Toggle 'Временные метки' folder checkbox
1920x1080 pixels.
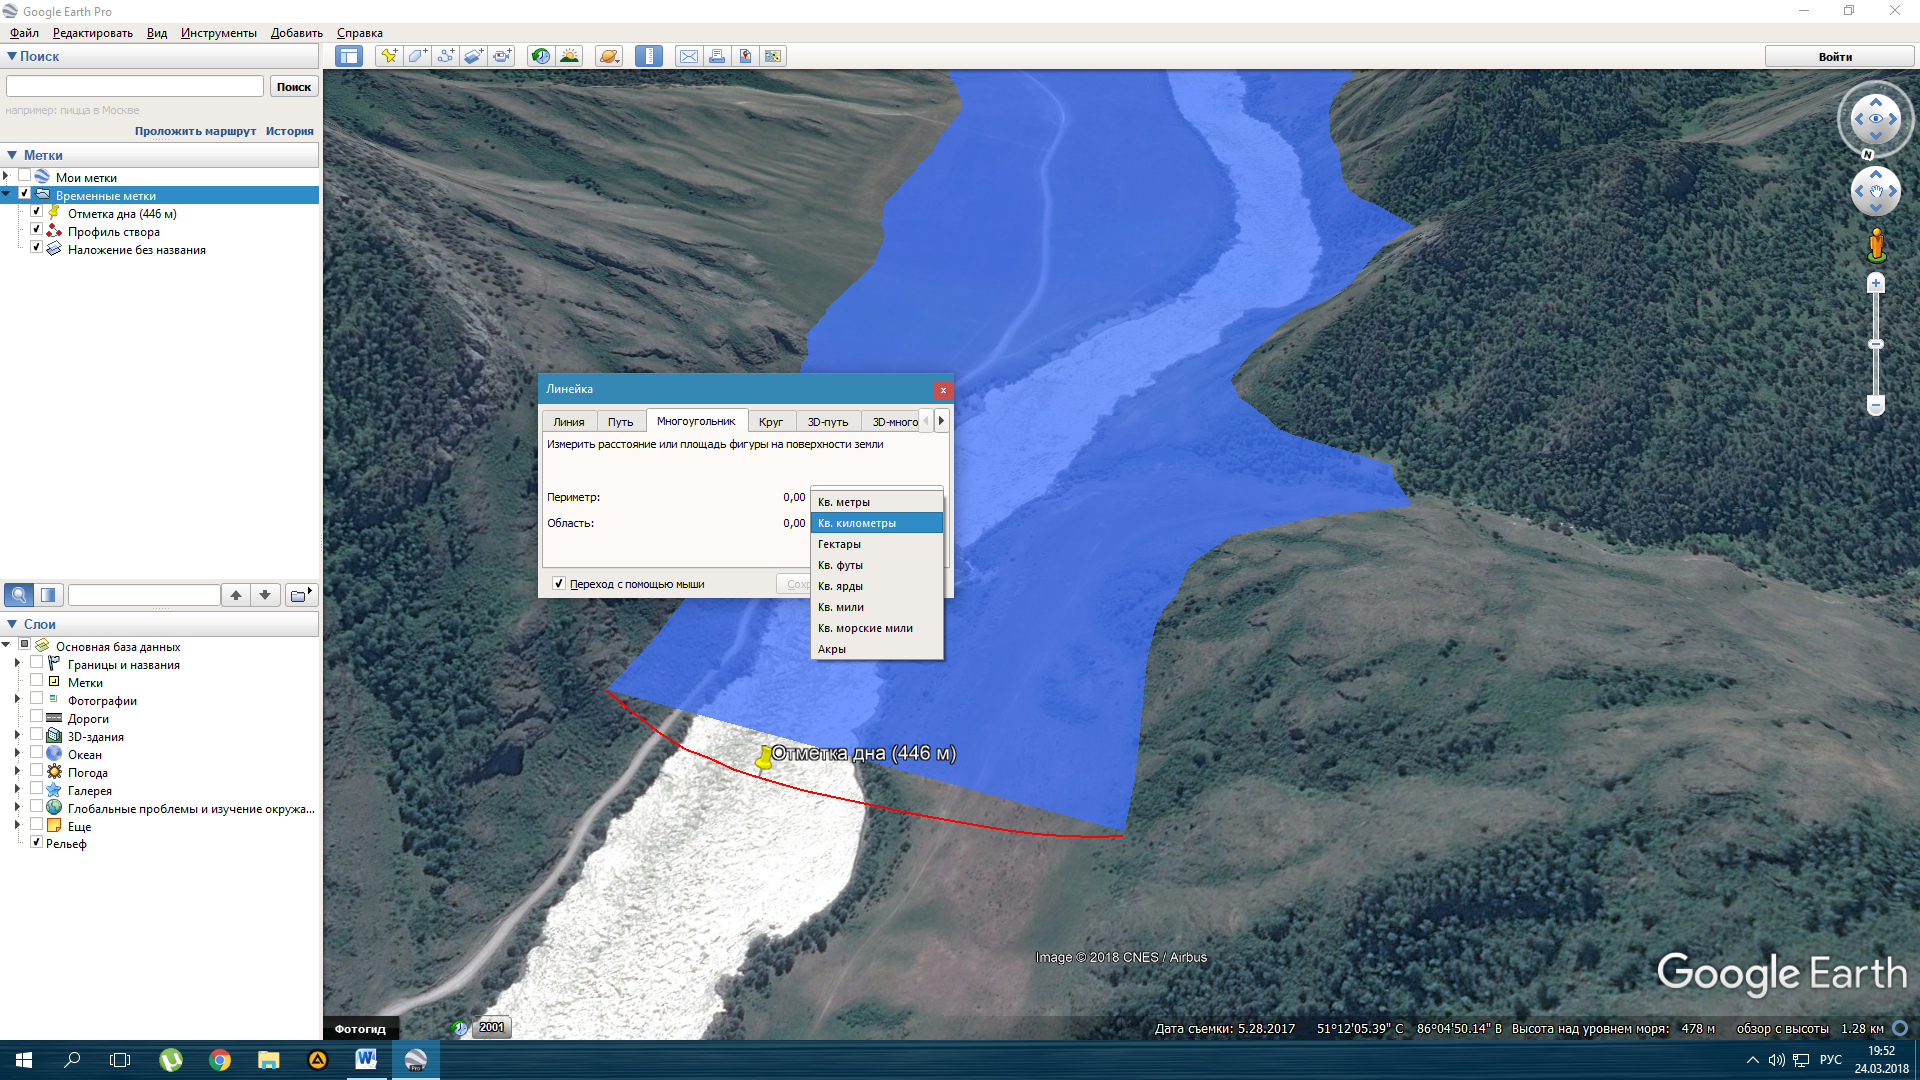25,194
